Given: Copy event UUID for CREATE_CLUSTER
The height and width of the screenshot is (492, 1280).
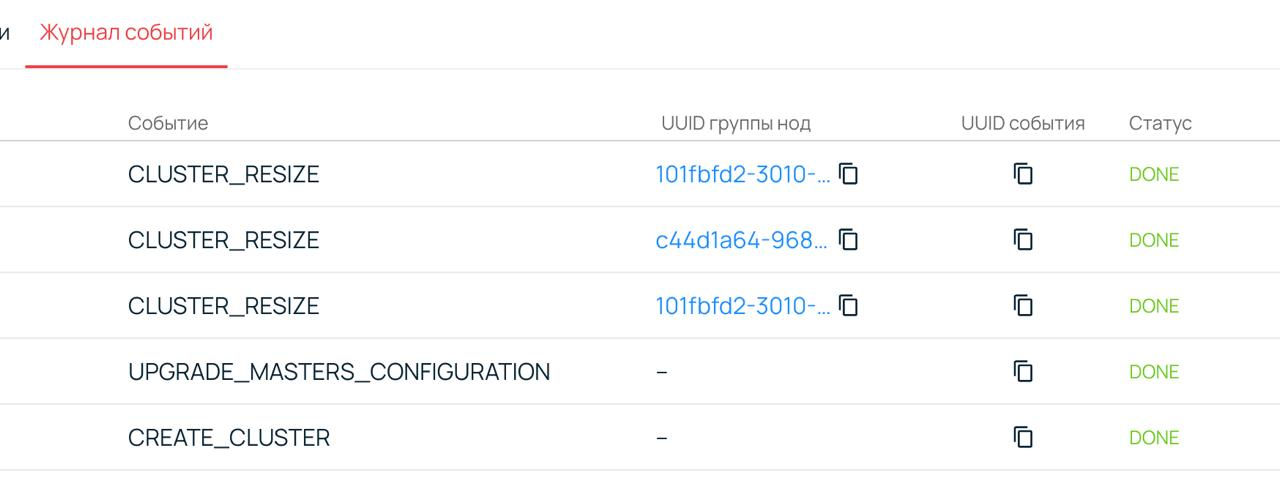Looking at the screenshot, I should [x=1022, y=438].
